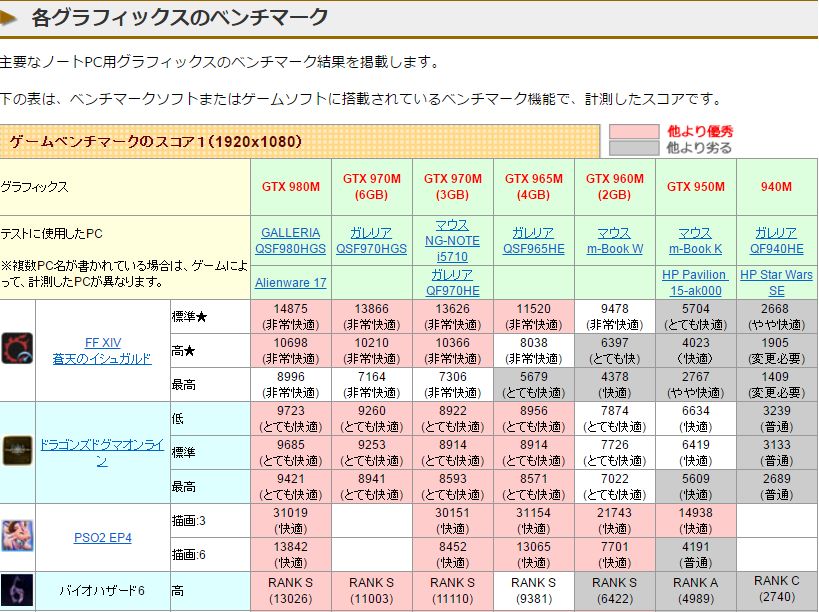
Task: Click the ゲームベンチマークのスコア1 table title
Action: pos(156,141)
